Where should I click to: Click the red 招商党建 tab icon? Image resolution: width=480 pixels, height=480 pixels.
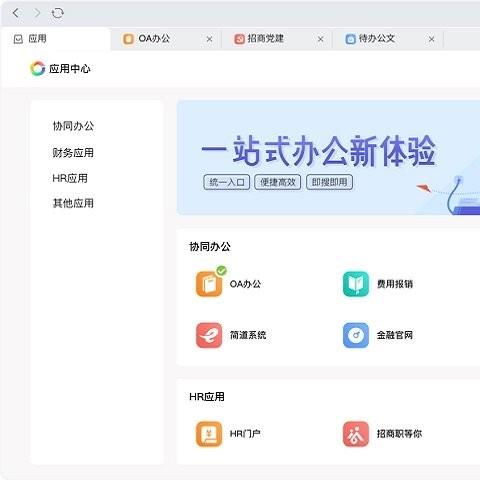coord(239,39)
